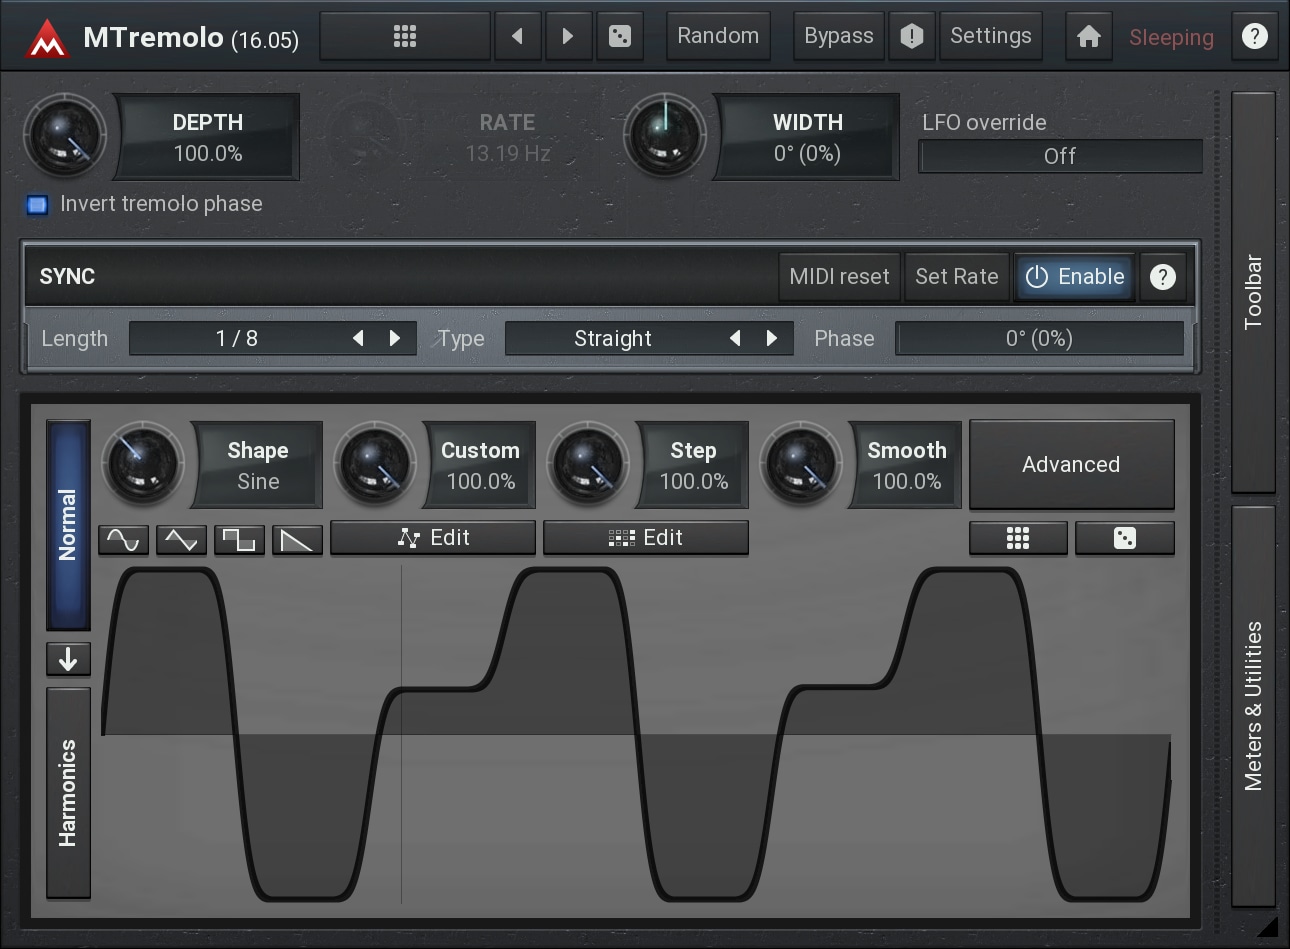Click the Custom knob

coord(375,465)
